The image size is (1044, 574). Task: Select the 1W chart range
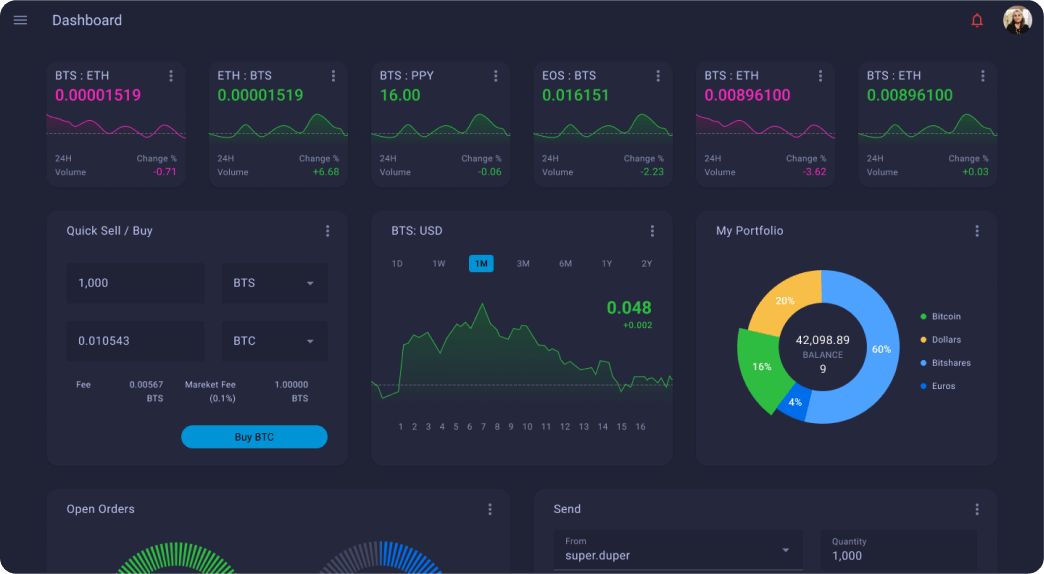point(439,264)
